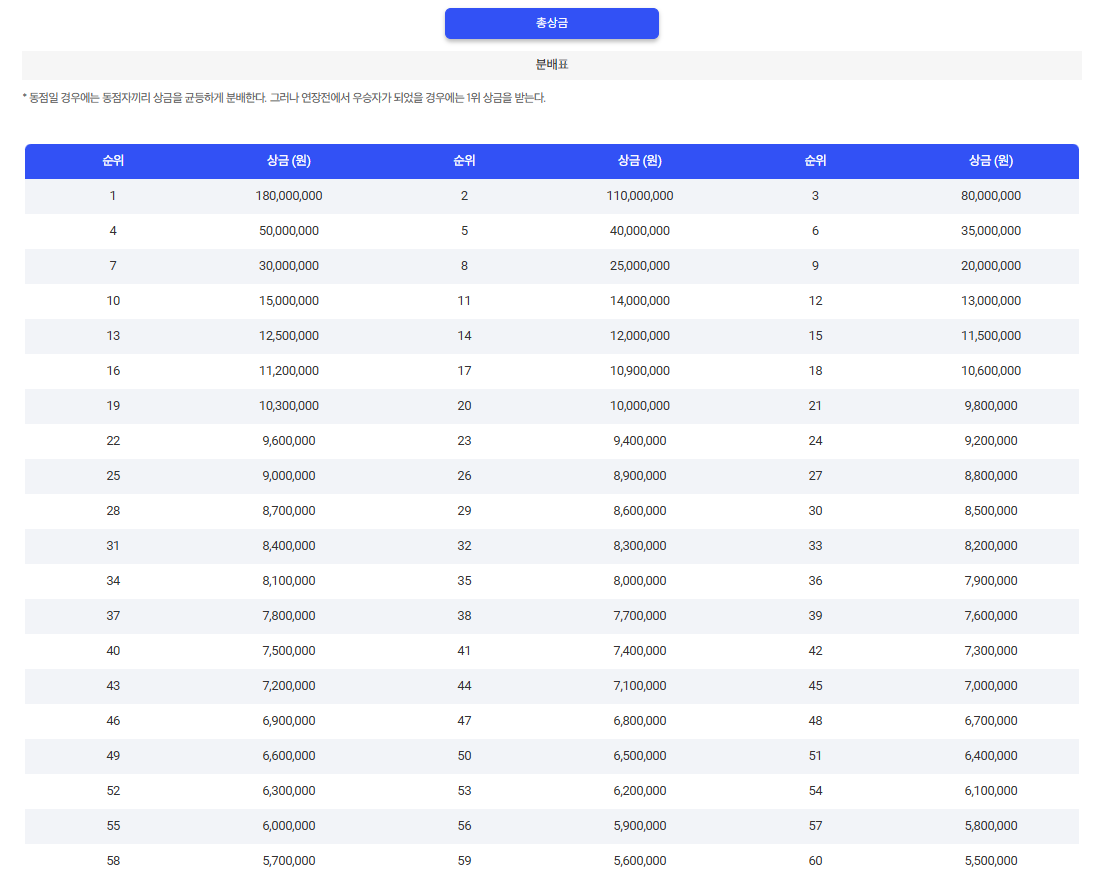Select the 8,500,000 value

coord(990,511)
